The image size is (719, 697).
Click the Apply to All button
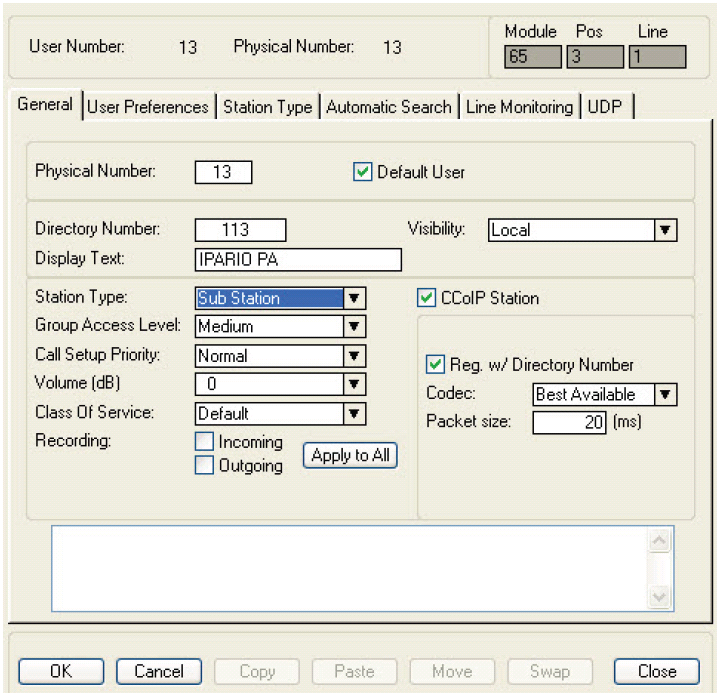[x=350, y=455]
